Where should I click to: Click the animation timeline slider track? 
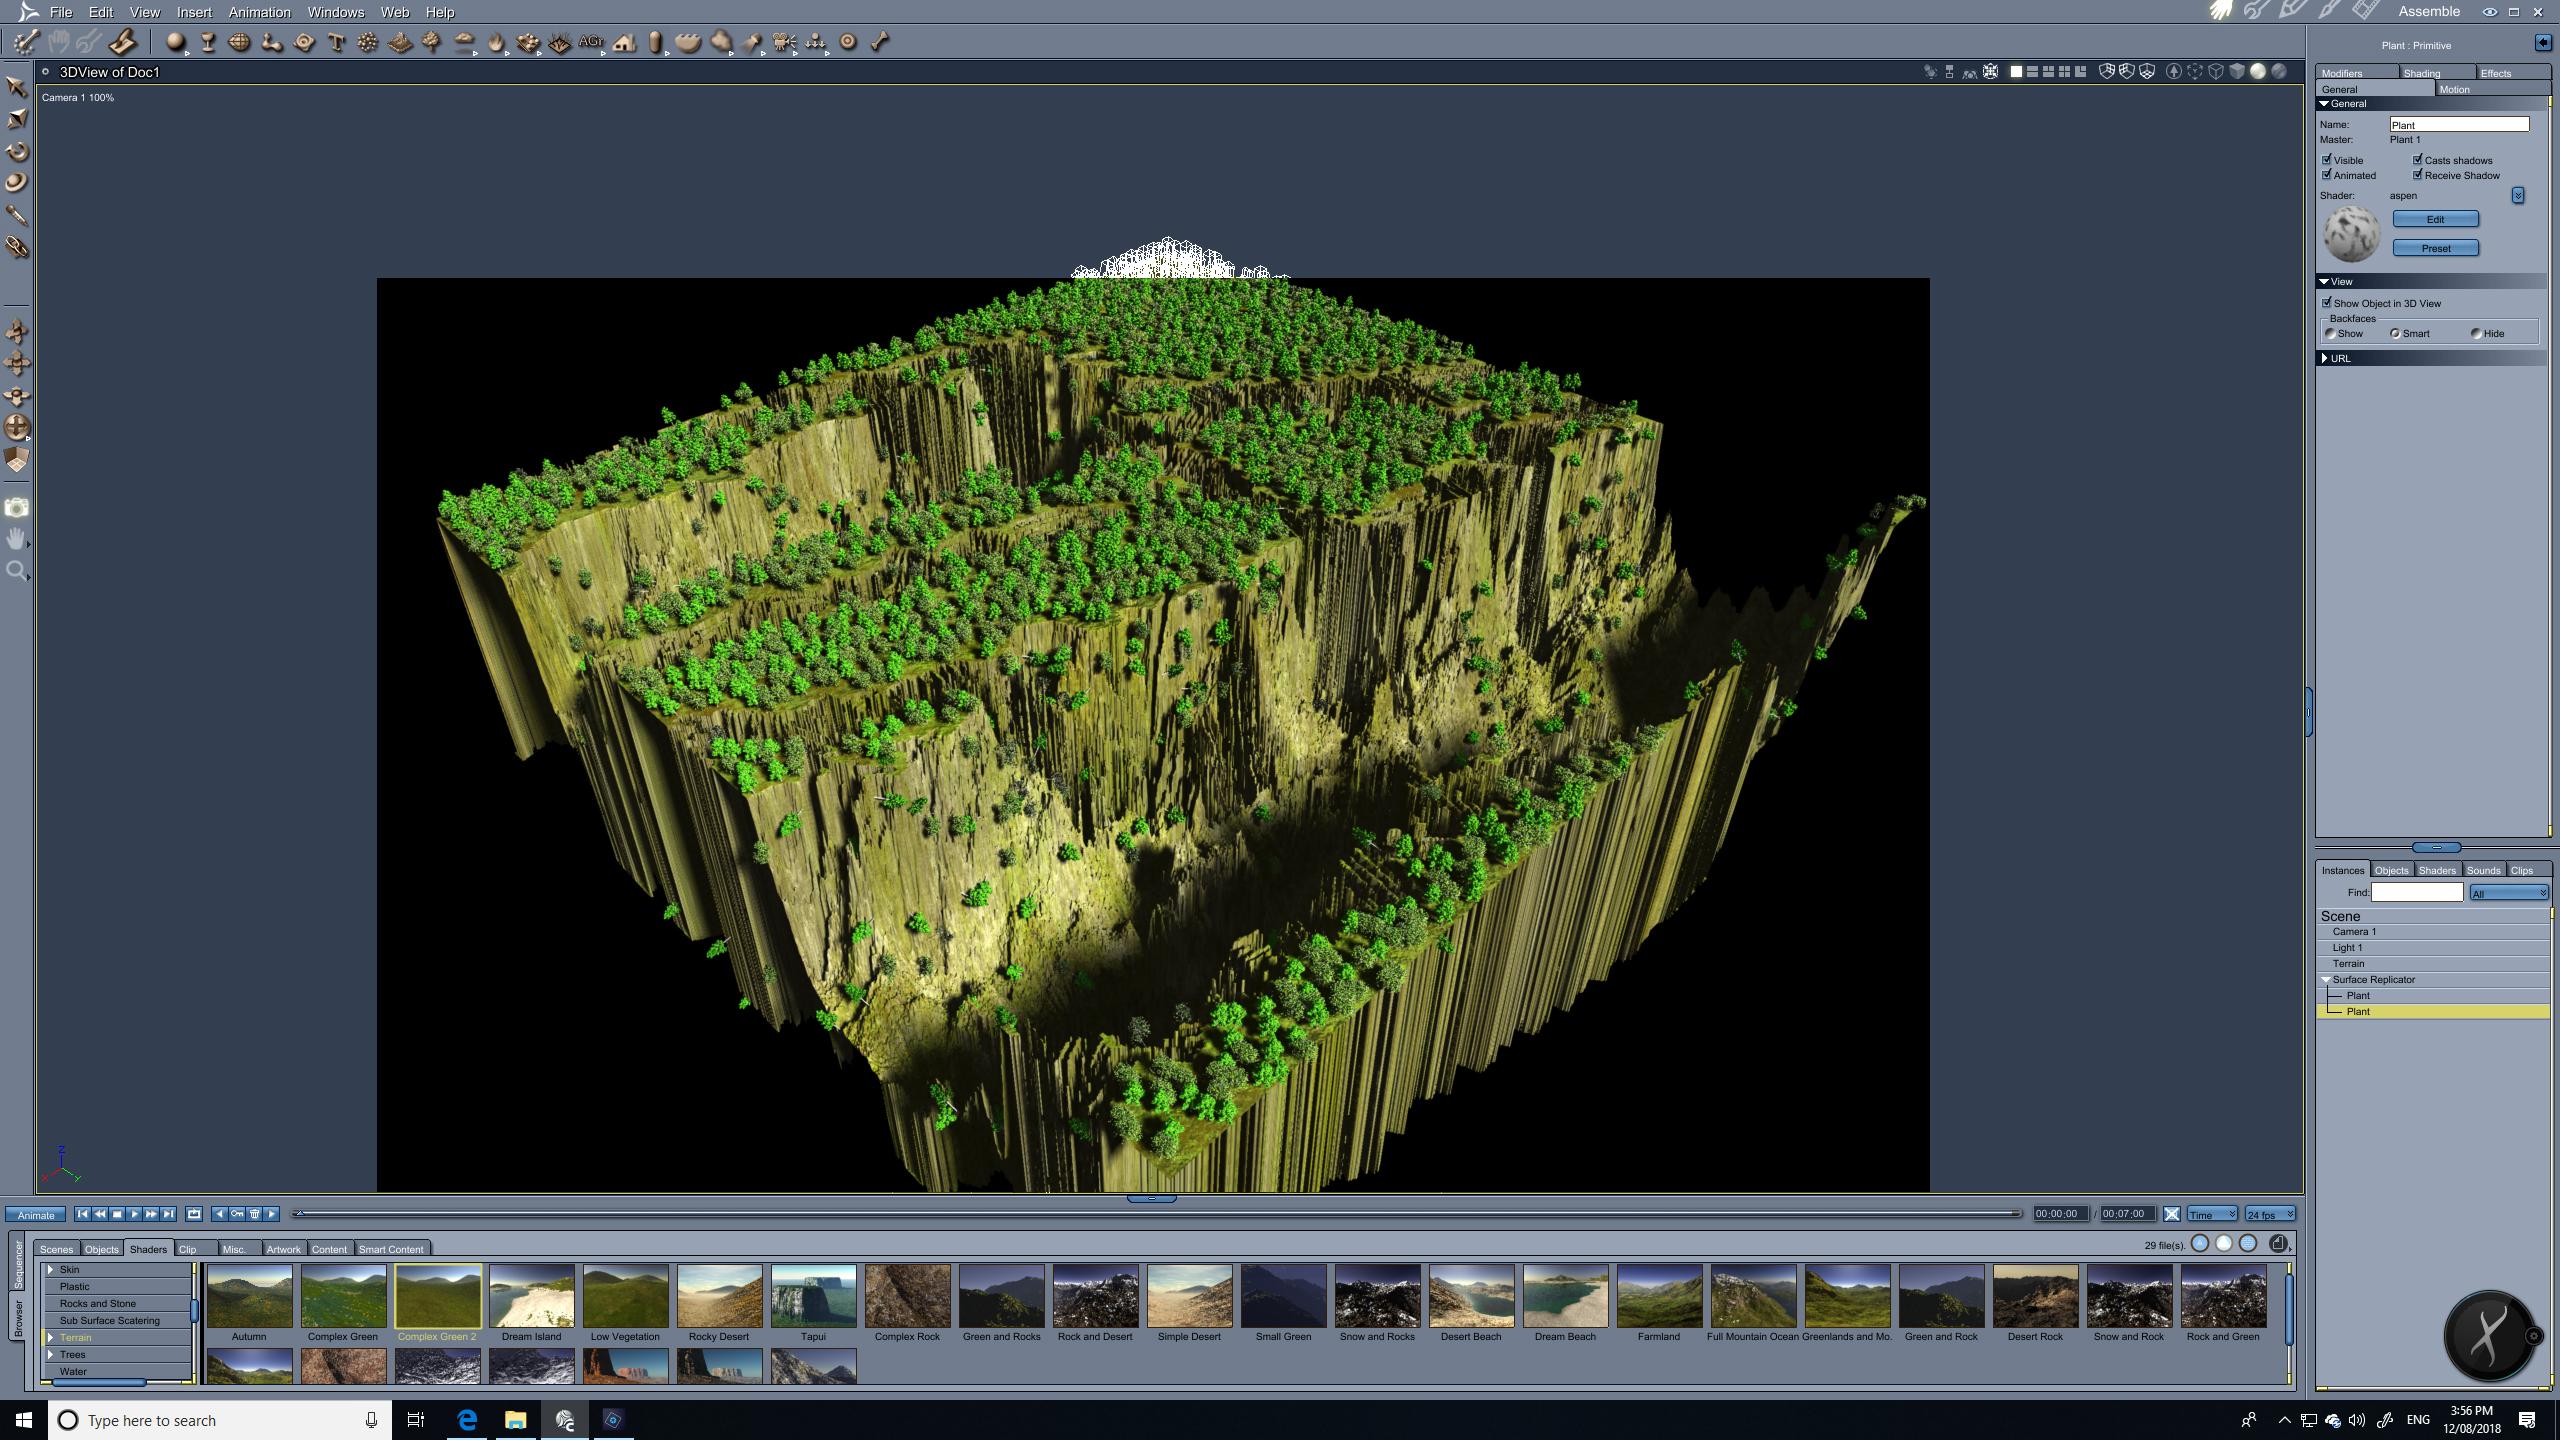(x=1150, y=1214)
